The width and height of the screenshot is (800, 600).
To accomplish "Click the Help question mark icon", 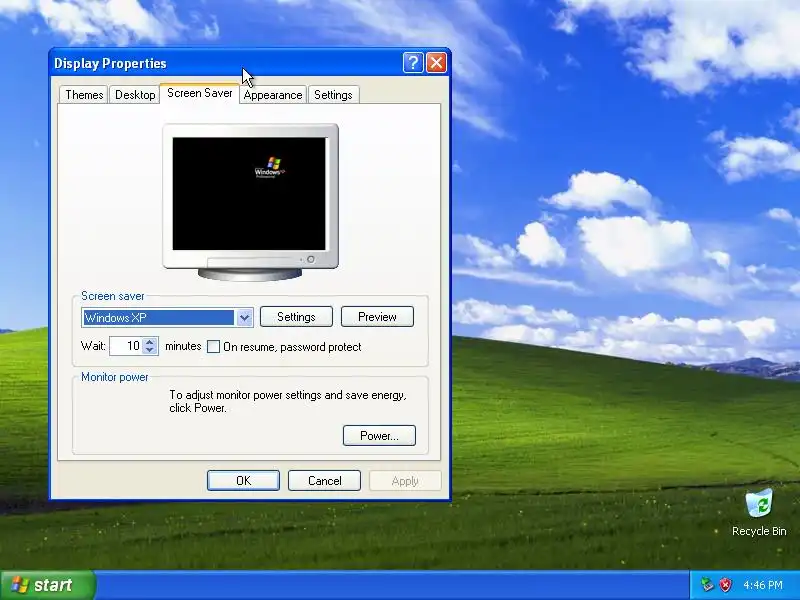I will point(413,63).
